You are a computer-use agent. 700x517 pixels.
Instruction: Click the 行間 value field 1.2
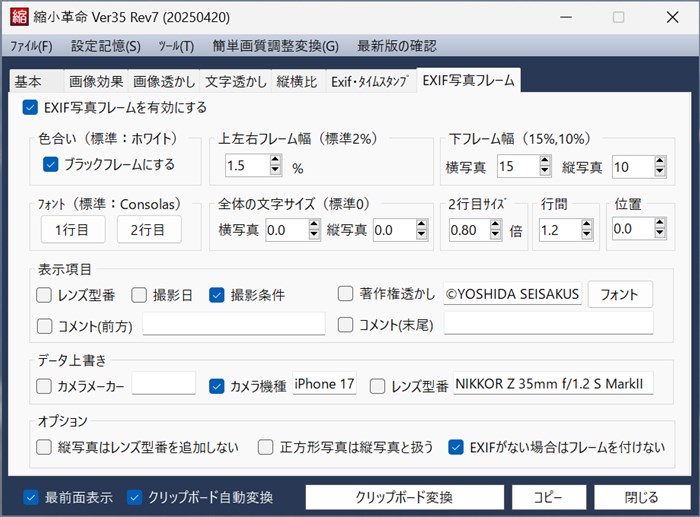(x=561, y=229)
